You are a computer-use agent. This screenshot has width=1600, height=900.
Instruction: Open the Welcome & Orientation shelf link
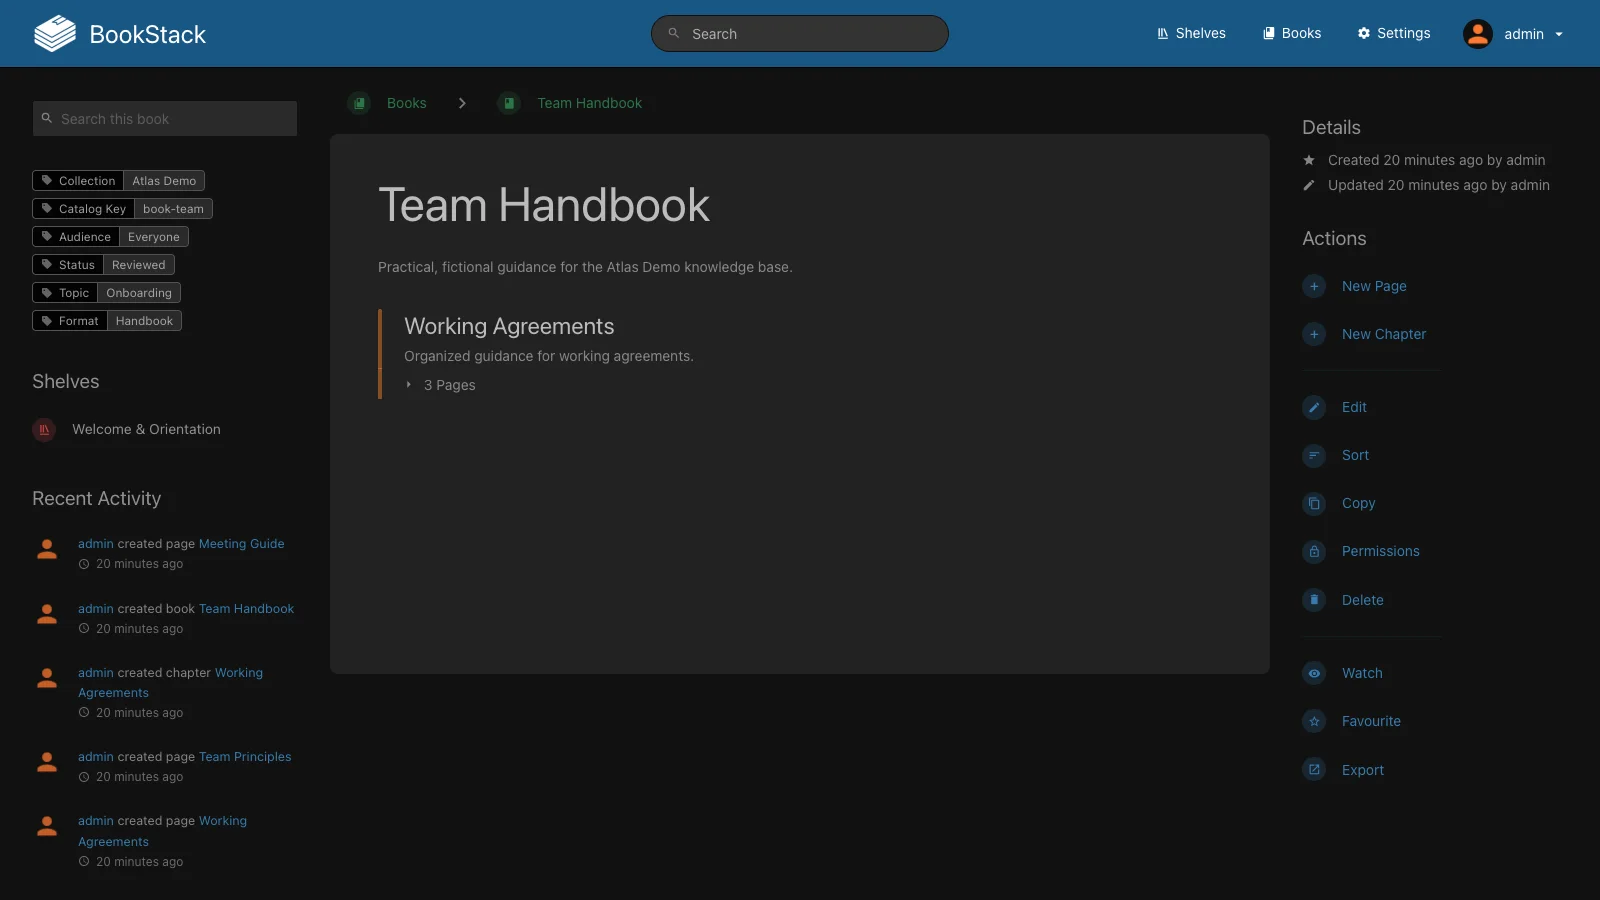(x=146, y=429)
